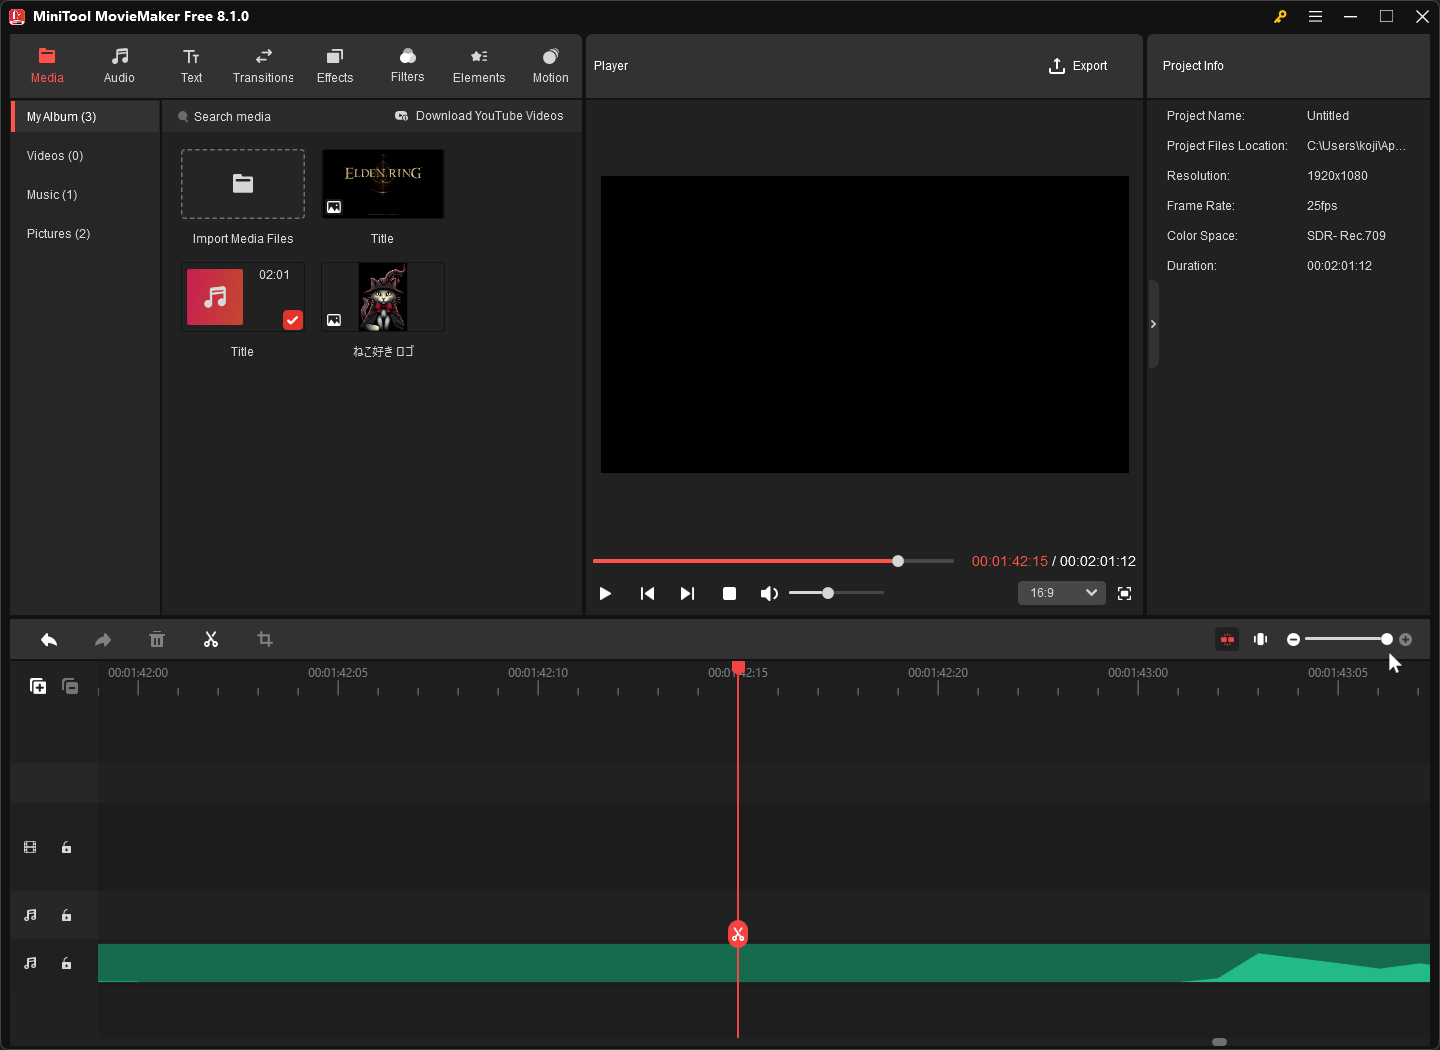Open the Transitions tab
Image resolution: width=1440 pixels, height=1050 pixels.
pos(263,66)
